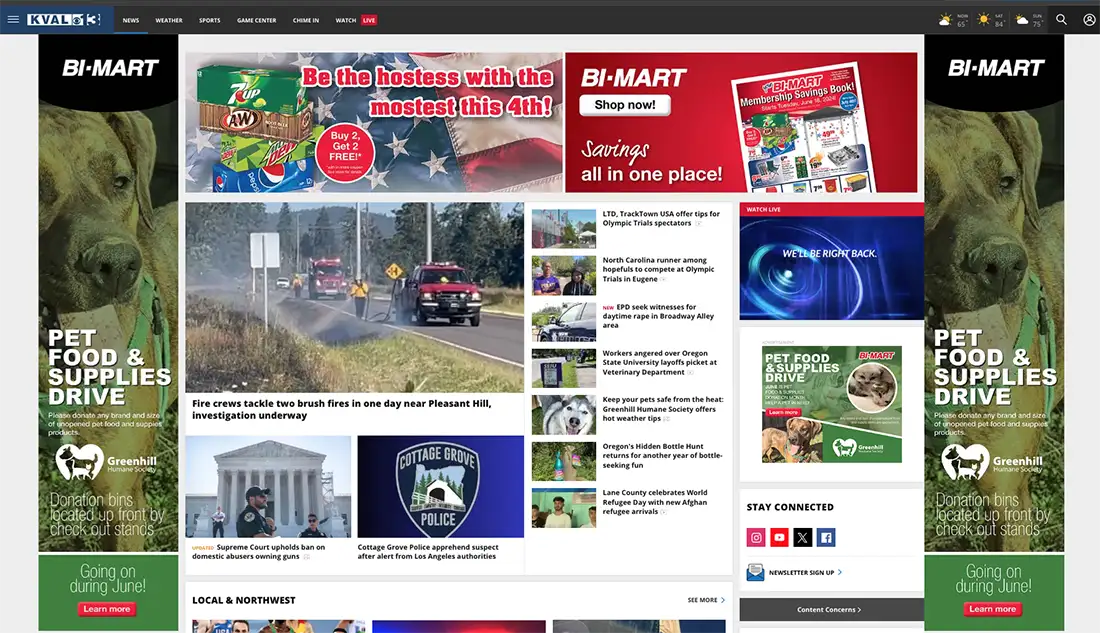1100x633 pixels.
Task: Open the hamburger menu icon
Action: tap(13, 20)
